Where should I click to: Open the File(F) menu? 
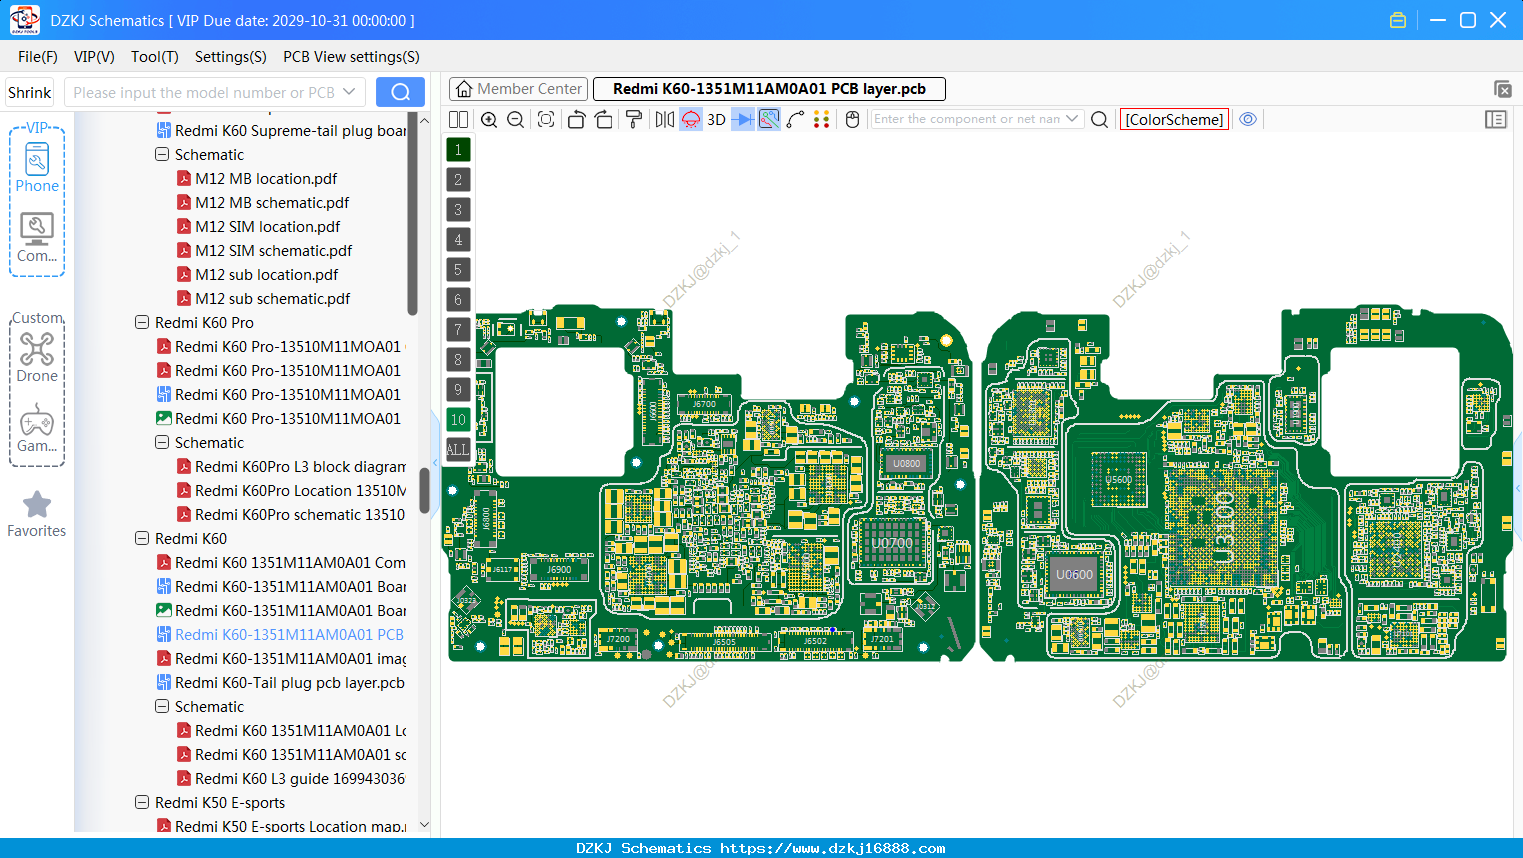point(38,57)
